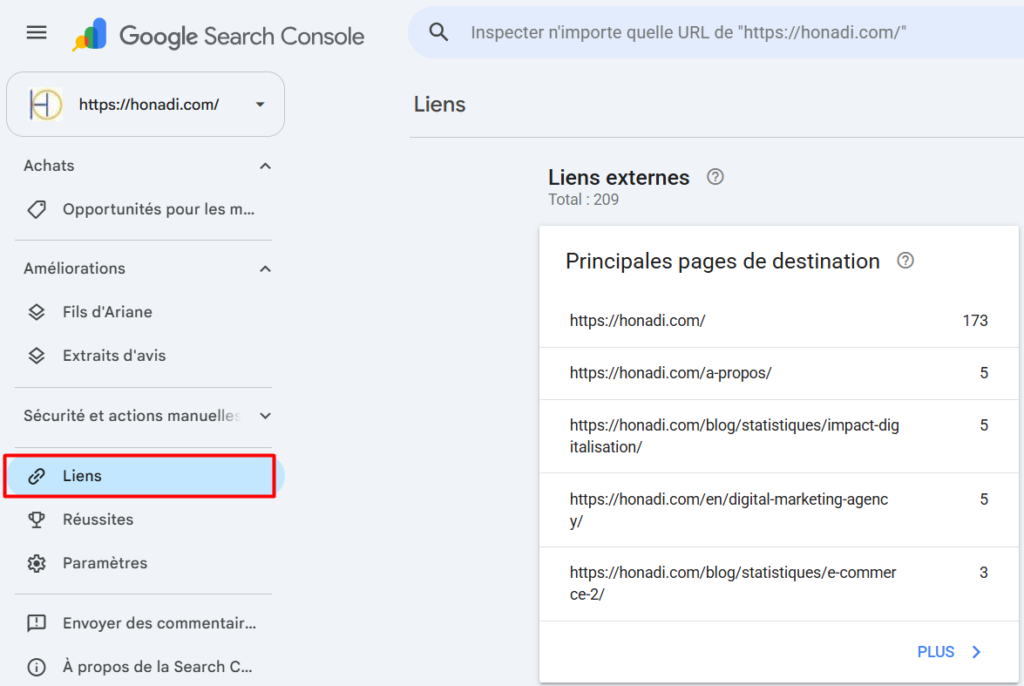
Task: Open the https://honadi.com/ row
Action: coord(778,321)
